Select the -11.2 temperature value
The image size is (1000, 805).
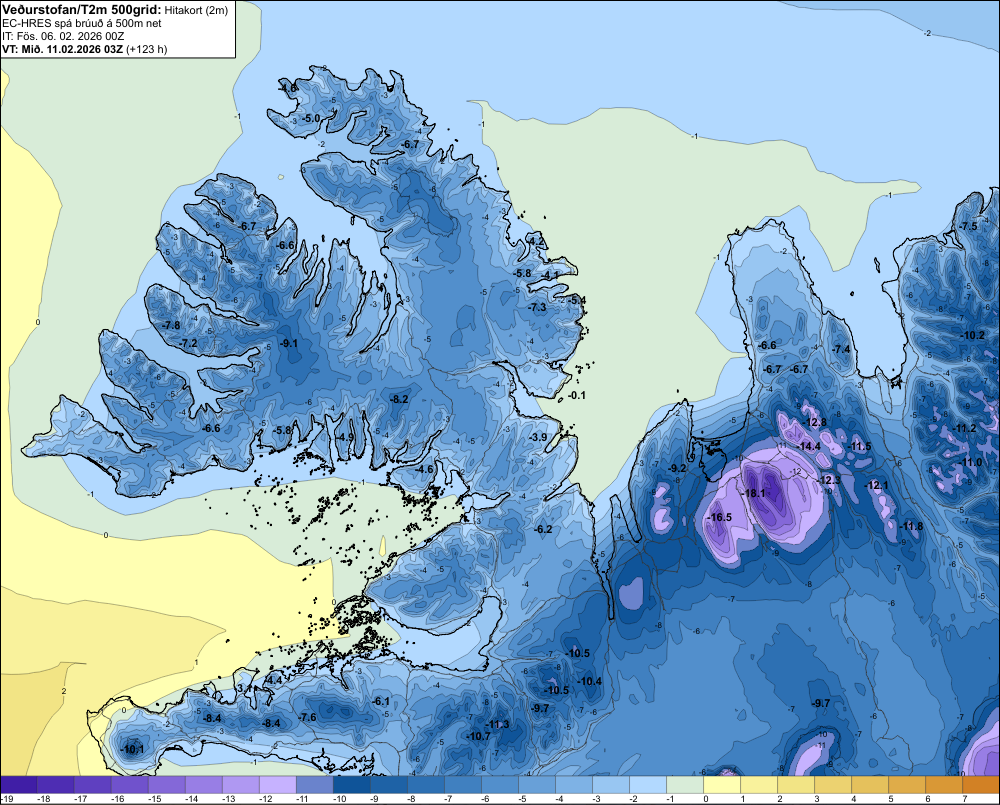point(965,428)
